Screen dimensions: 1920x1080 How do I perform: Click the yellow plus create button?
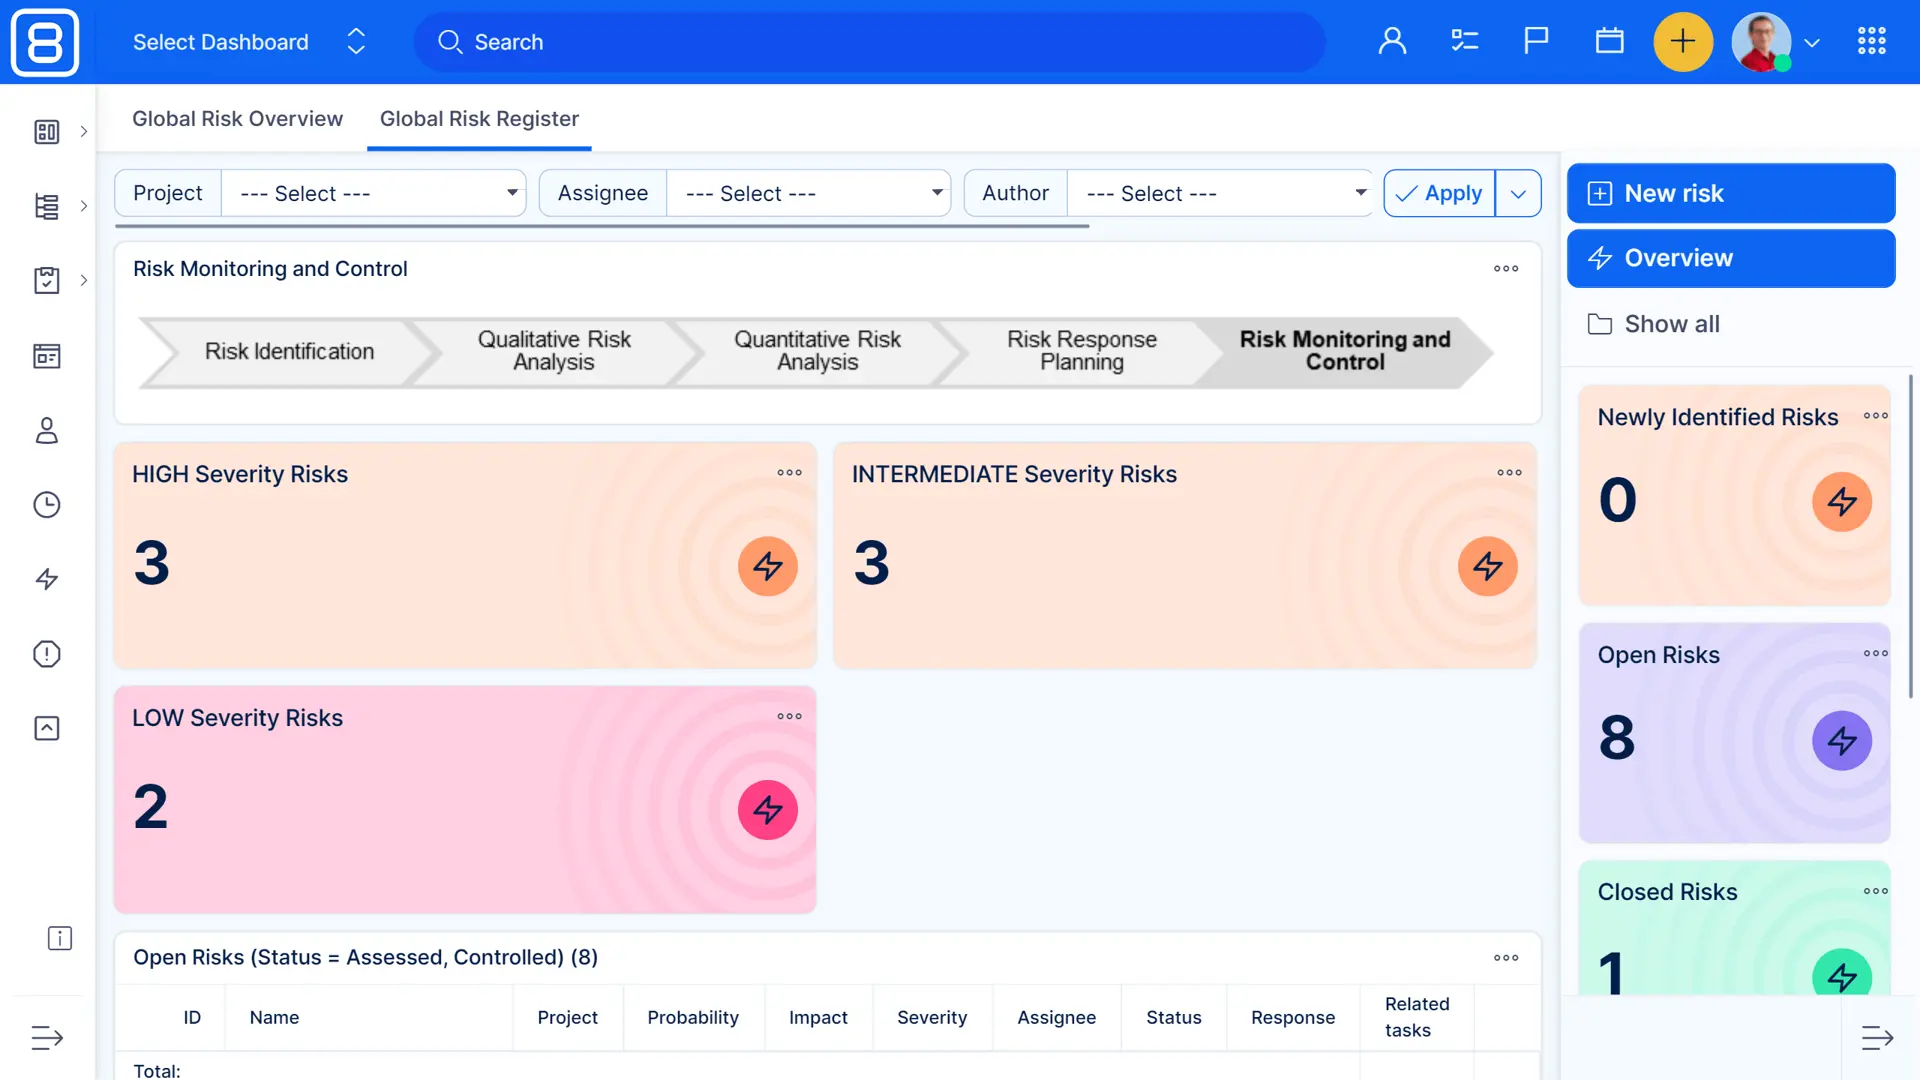point(1683,41)
